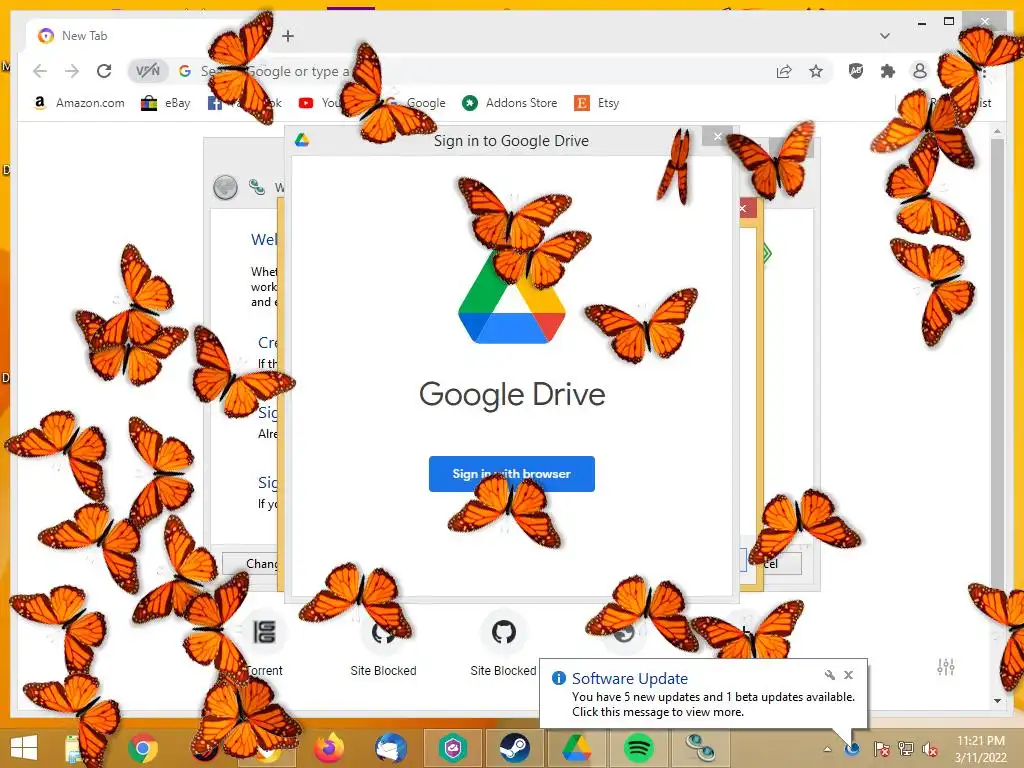Click the scrollbar up arrow in browser
1024x768 pixels.
[997, 132]
